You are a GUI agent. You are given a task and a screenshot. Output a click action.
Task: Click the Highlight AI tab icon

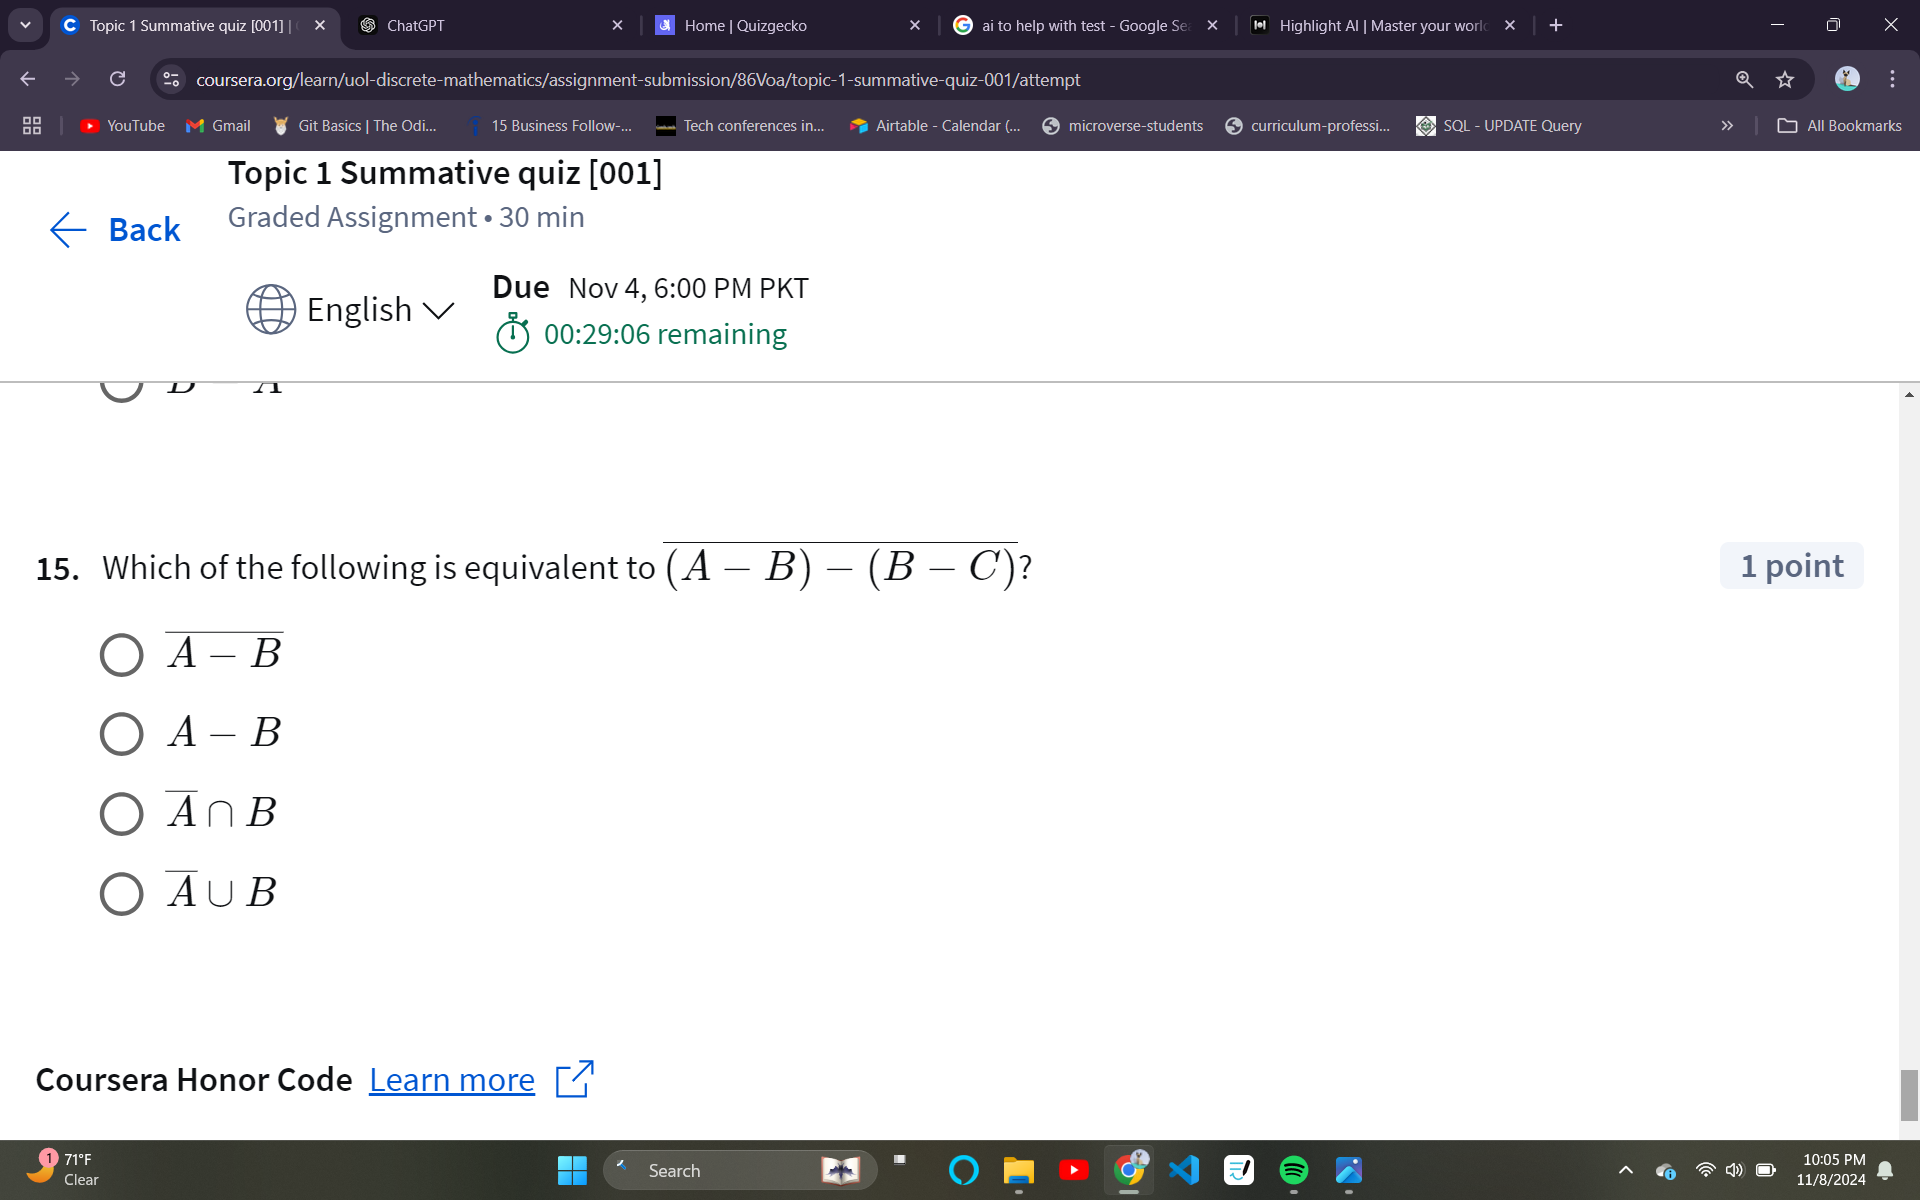coord(1259,25)
